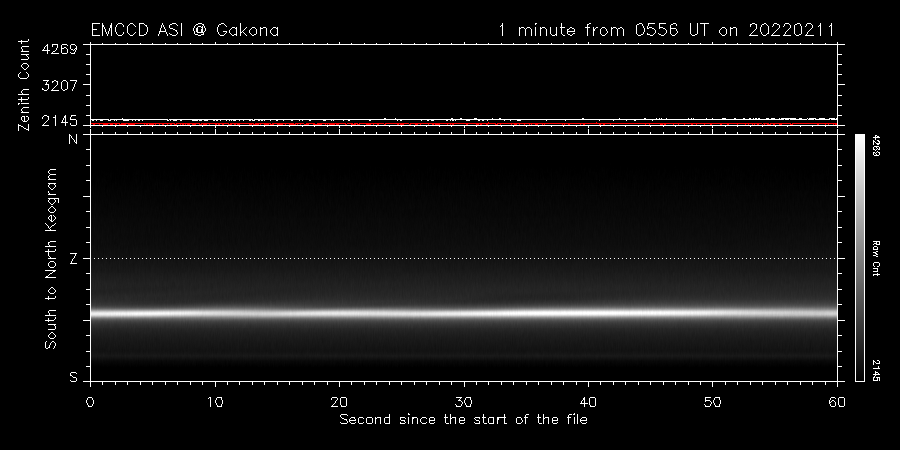The height and width of the screenshot is (450, 900).
Task: Click the colorbar minimum value 2145
Action: 875,371
